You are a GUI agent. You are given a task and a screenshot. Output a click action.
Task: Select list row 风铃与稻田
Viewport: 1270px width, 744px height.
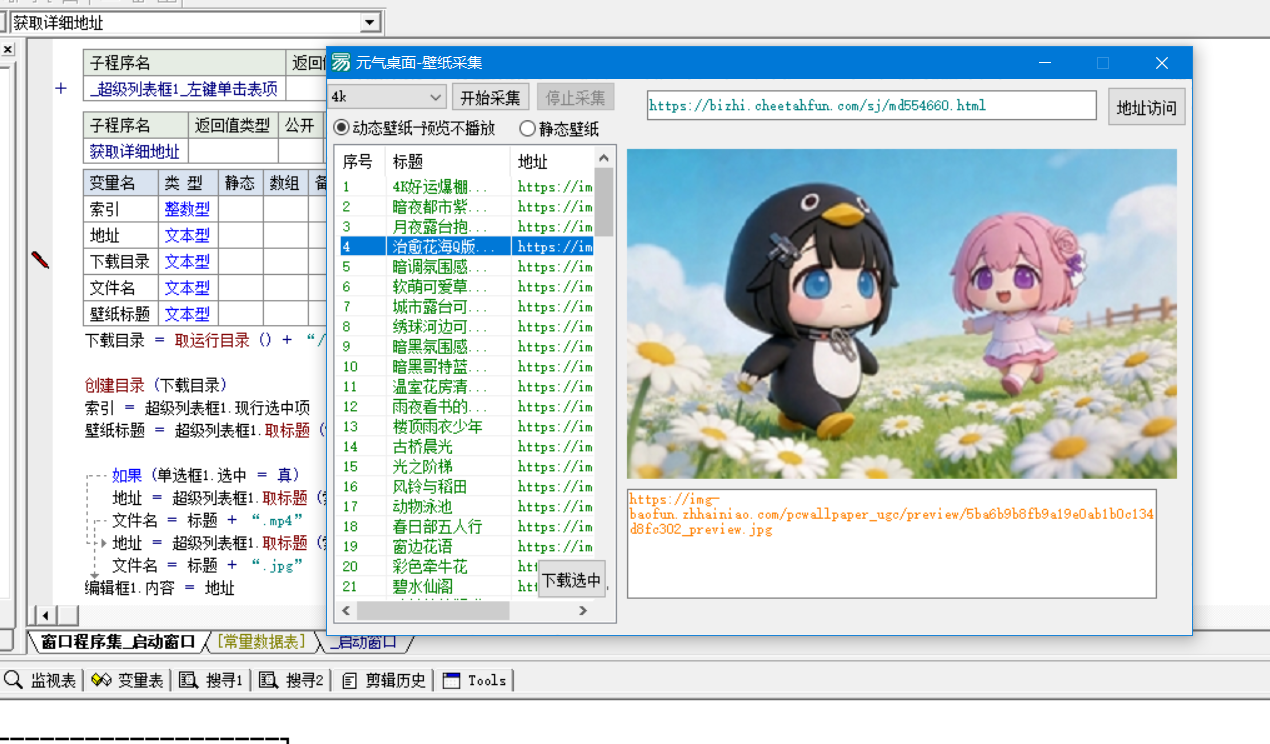(464, 486)
